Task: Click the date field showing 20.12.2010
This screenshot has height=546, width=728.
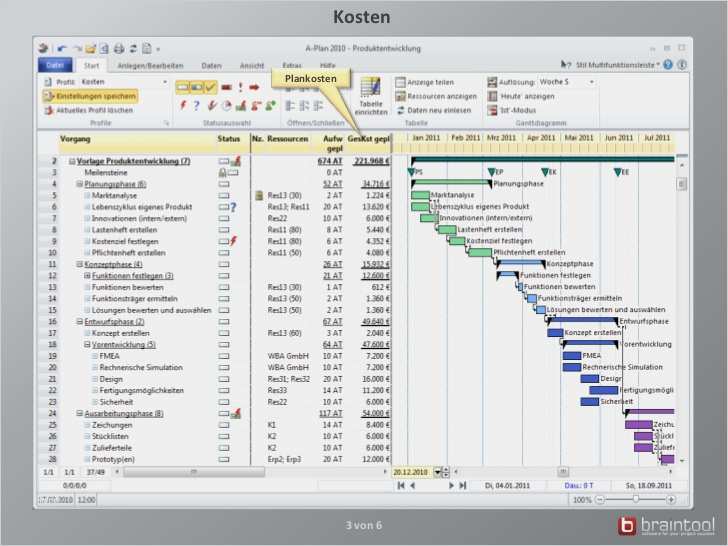Action: (x=414, y=471)
